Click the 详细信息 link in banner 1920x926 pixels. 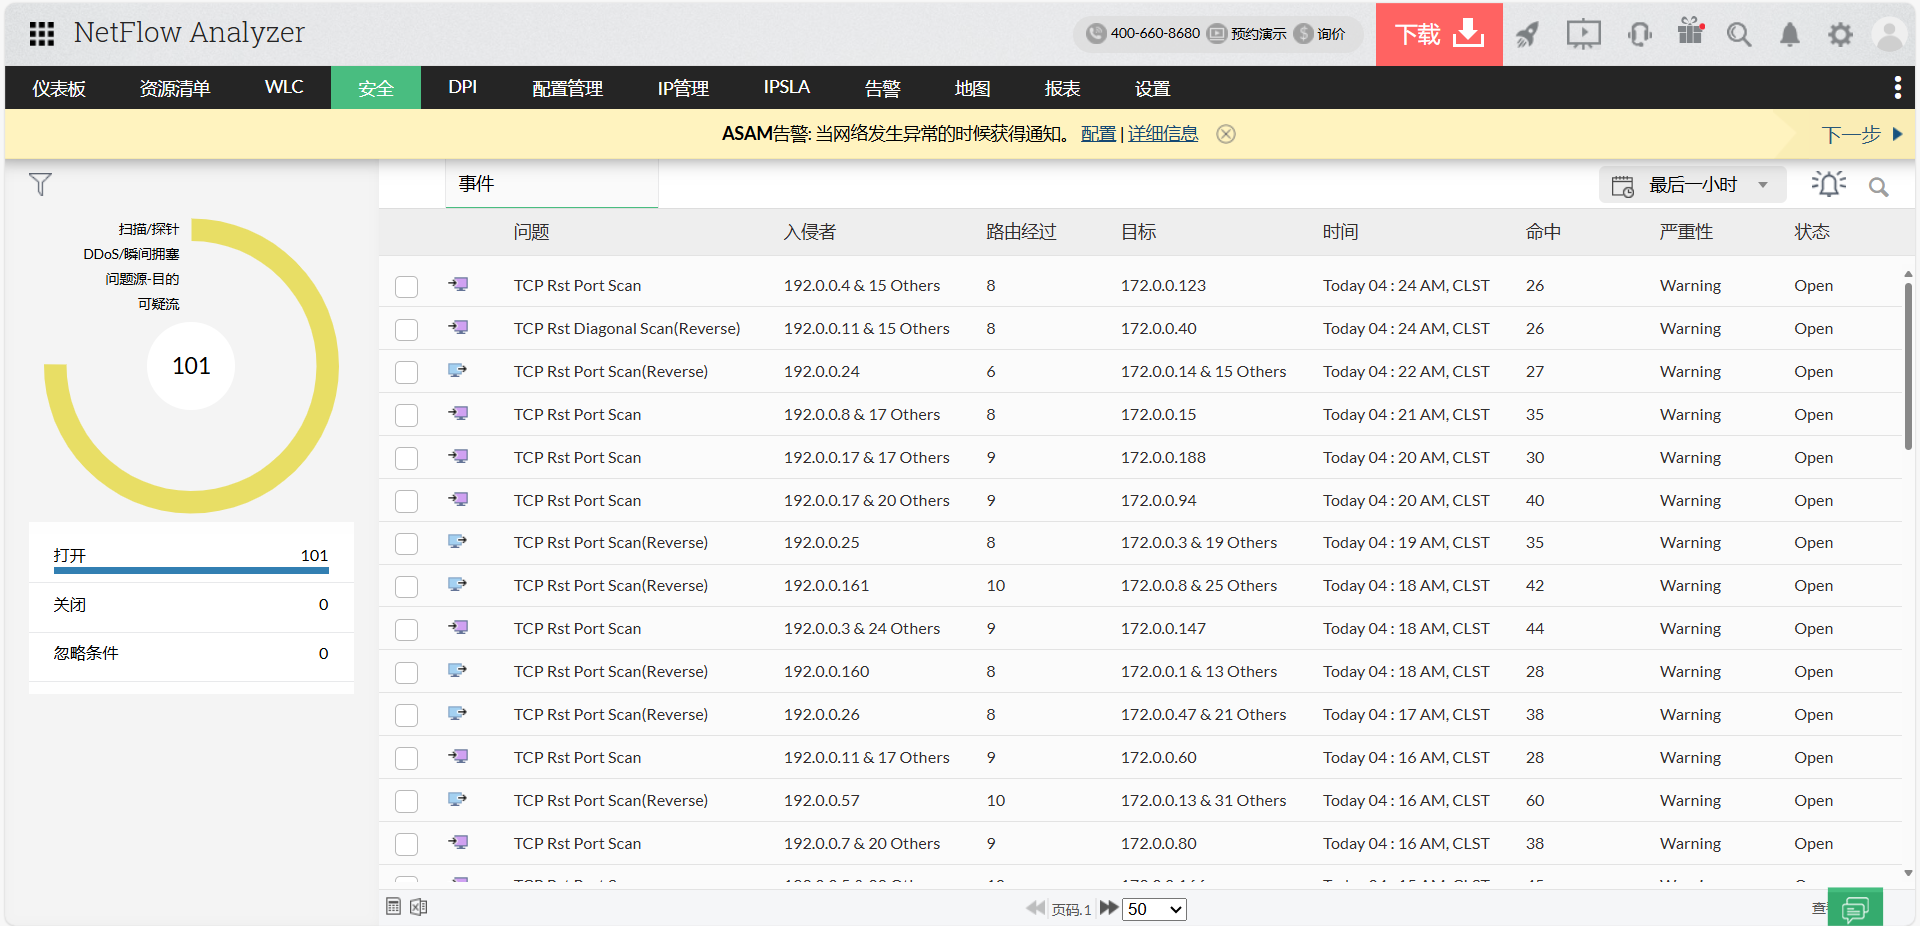pyautogui.click(x=1162, y=134)
